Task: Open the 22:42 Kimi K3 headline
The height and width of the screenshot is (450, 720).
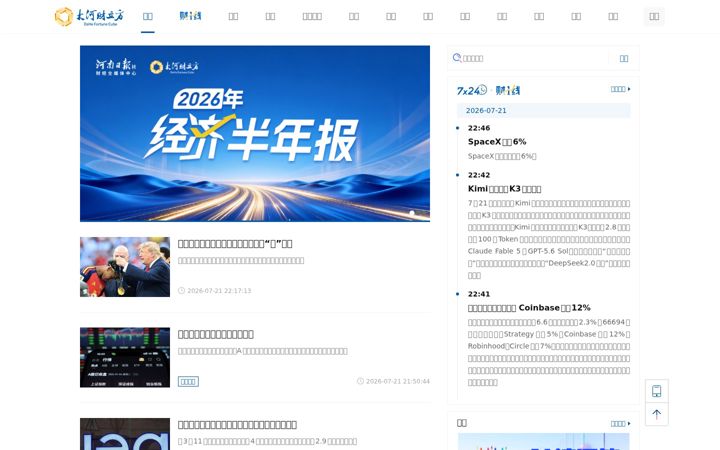Action: pos(504,189)
